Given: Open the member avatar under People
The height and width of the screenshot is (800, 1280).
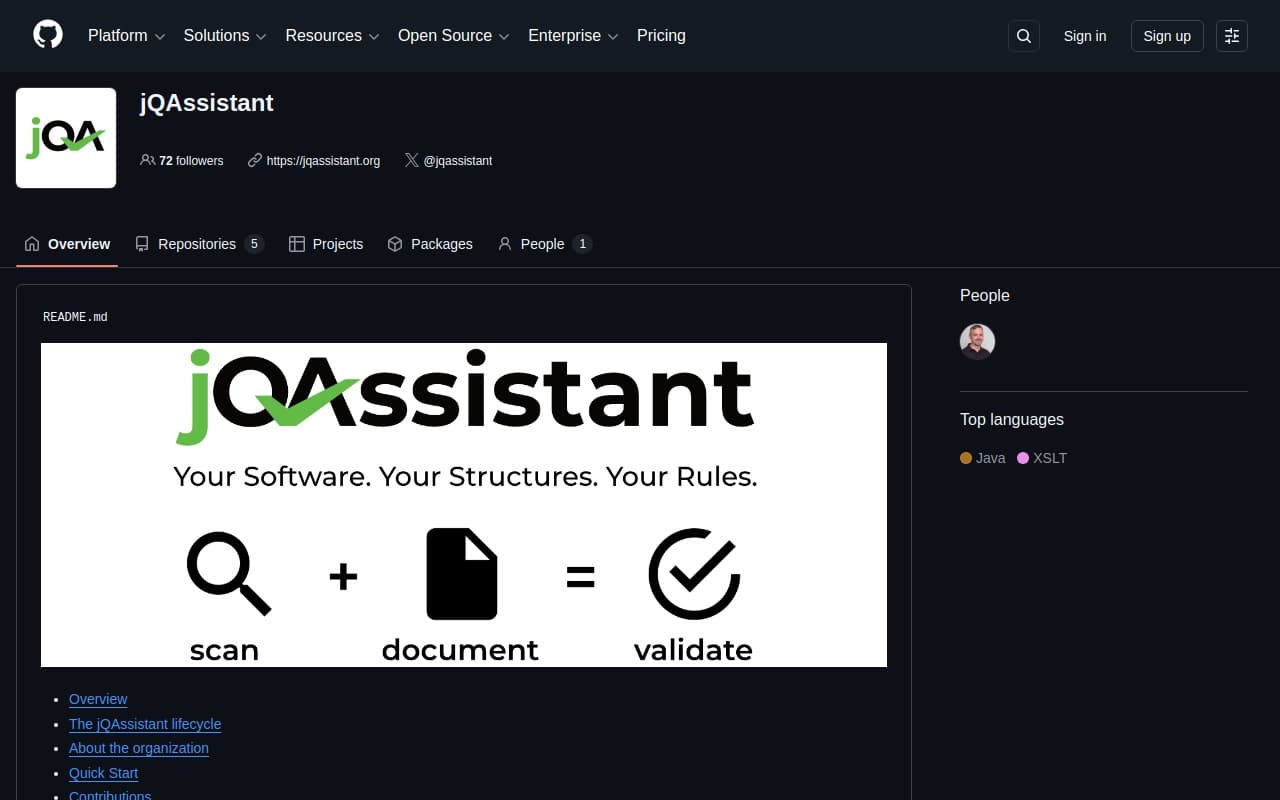Looking at the screenshot, I should [x=977, y=341].
